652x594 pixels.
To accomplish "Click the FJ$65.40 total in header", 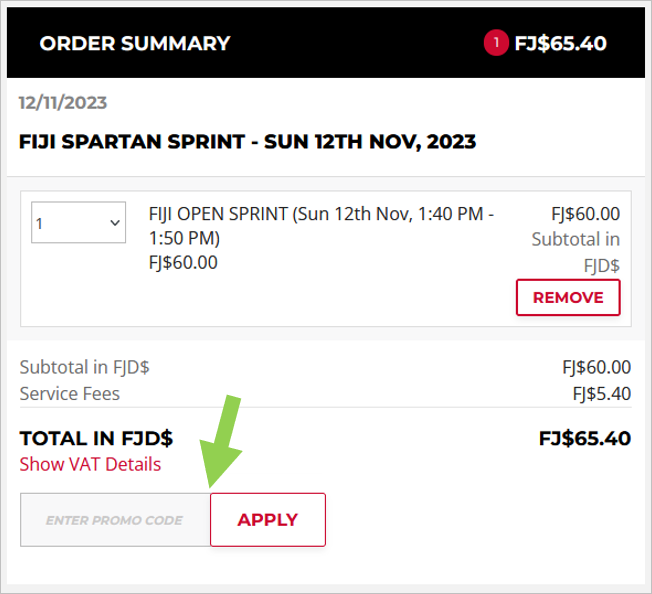I will point(561,43).
